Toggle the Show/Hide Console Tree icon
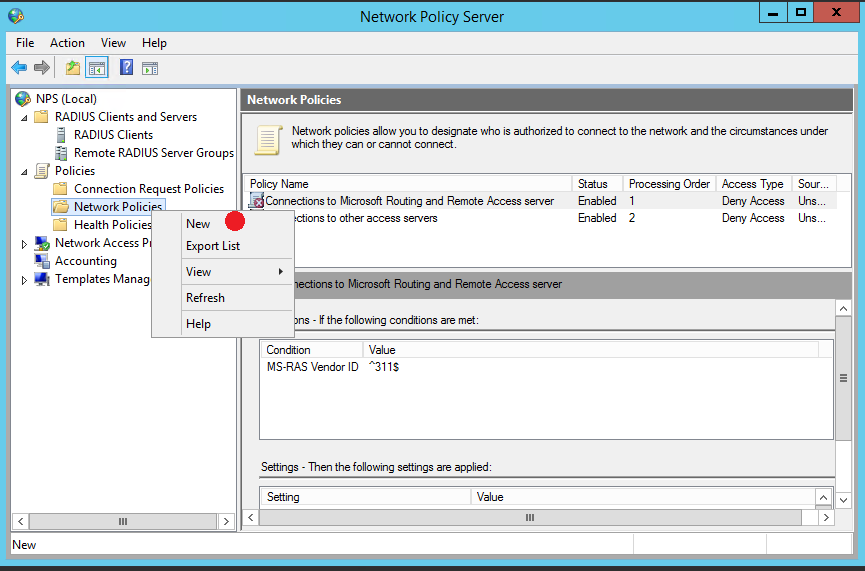865x571 pixels. pos(97,68)
